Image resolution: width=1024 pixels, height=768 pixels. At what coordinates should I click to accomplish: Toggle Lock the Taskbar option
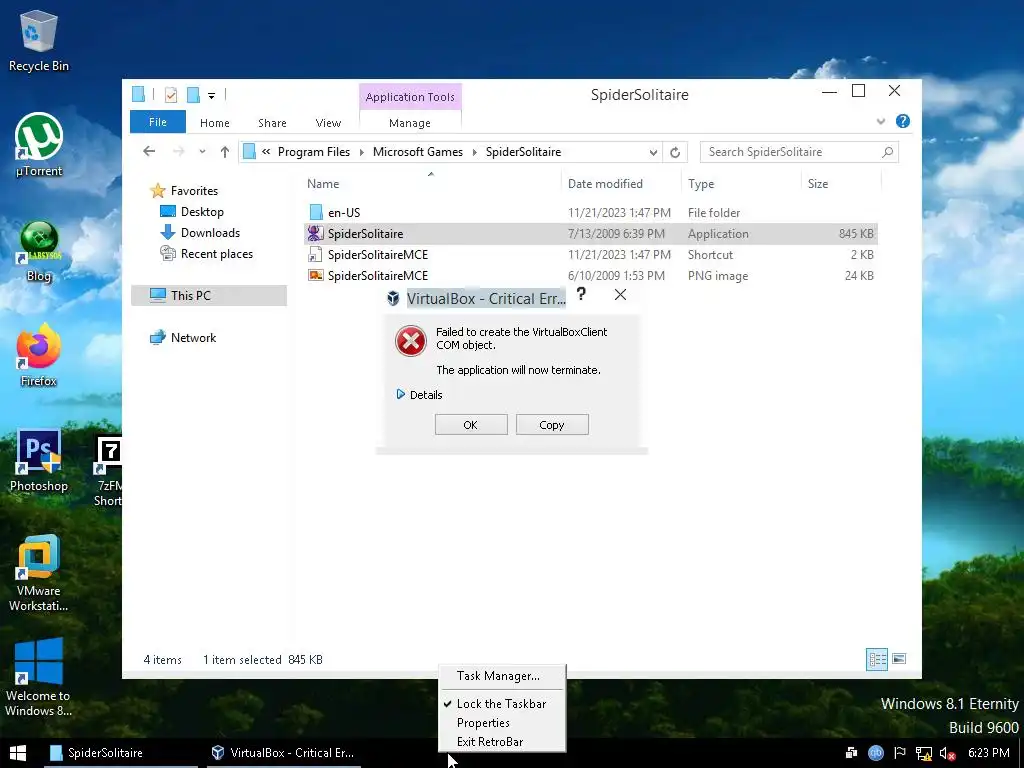(501, 704)
